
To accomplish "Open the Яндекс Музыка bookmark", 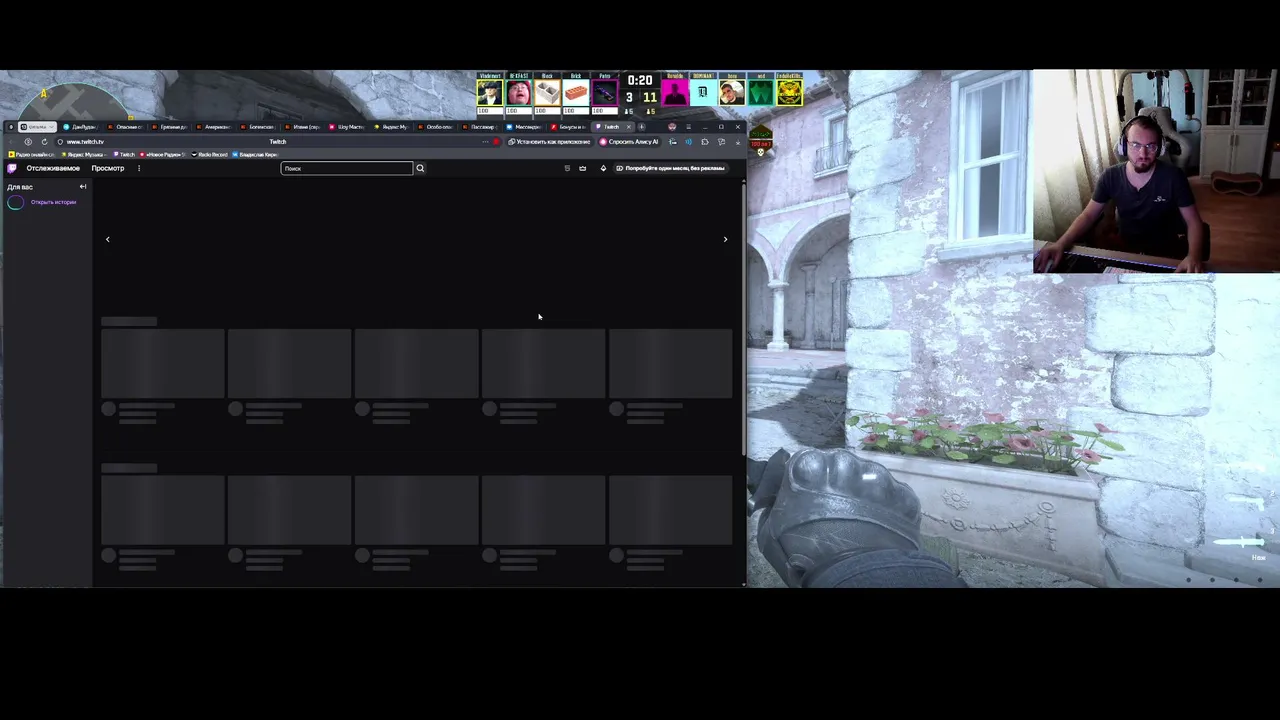I will [x=84, y=155].
